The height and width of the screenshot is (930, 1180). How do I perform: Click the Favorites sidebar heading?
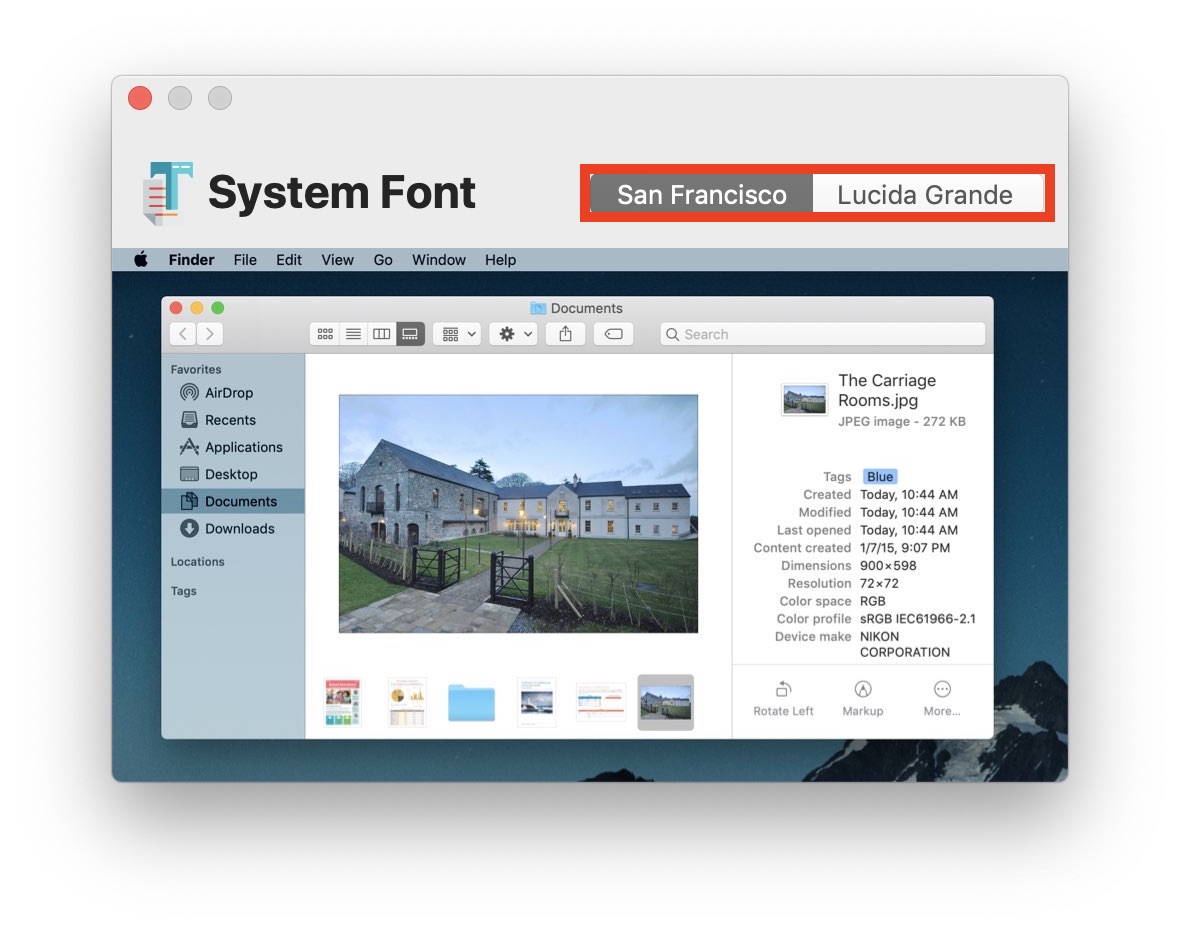point(196,369)
